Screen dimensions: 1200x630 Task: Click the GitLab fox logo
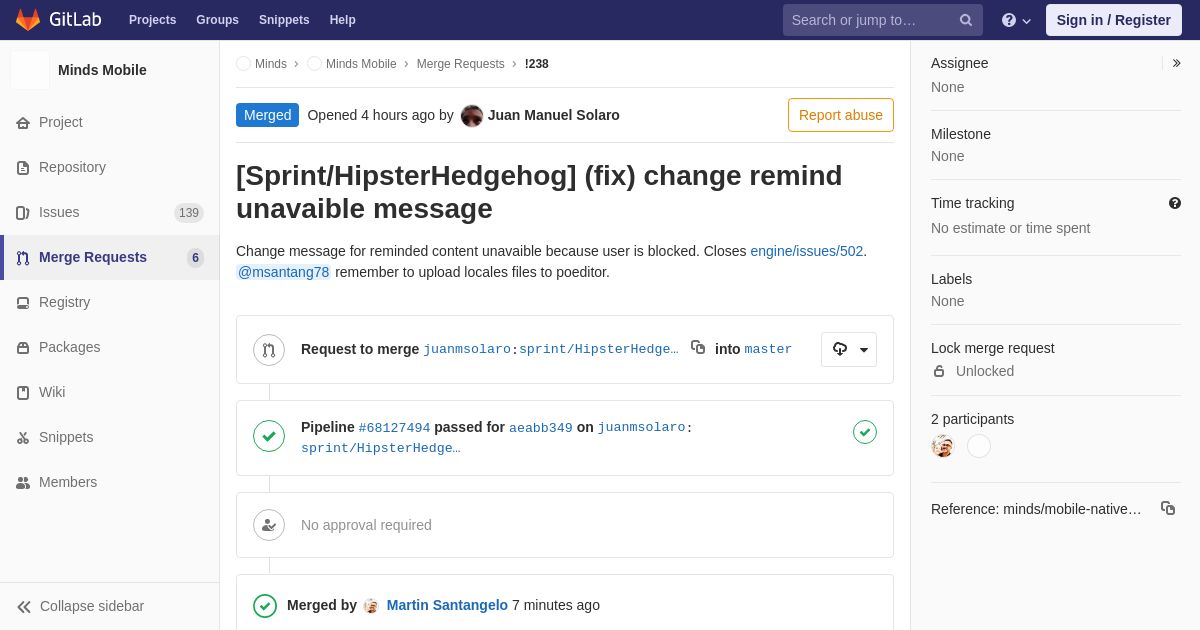[28, 20]
